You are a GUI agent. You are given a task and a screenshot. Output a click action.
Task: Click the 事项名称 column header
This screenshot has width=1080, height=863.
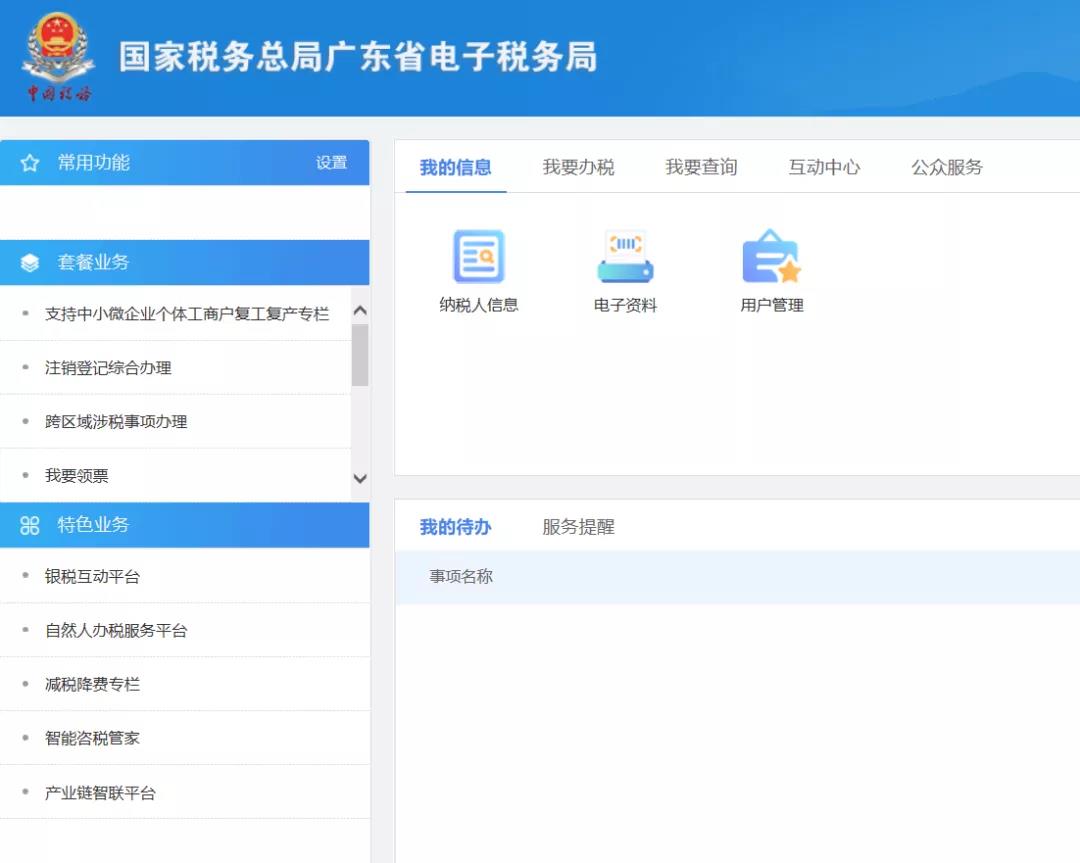pos(461,576)
